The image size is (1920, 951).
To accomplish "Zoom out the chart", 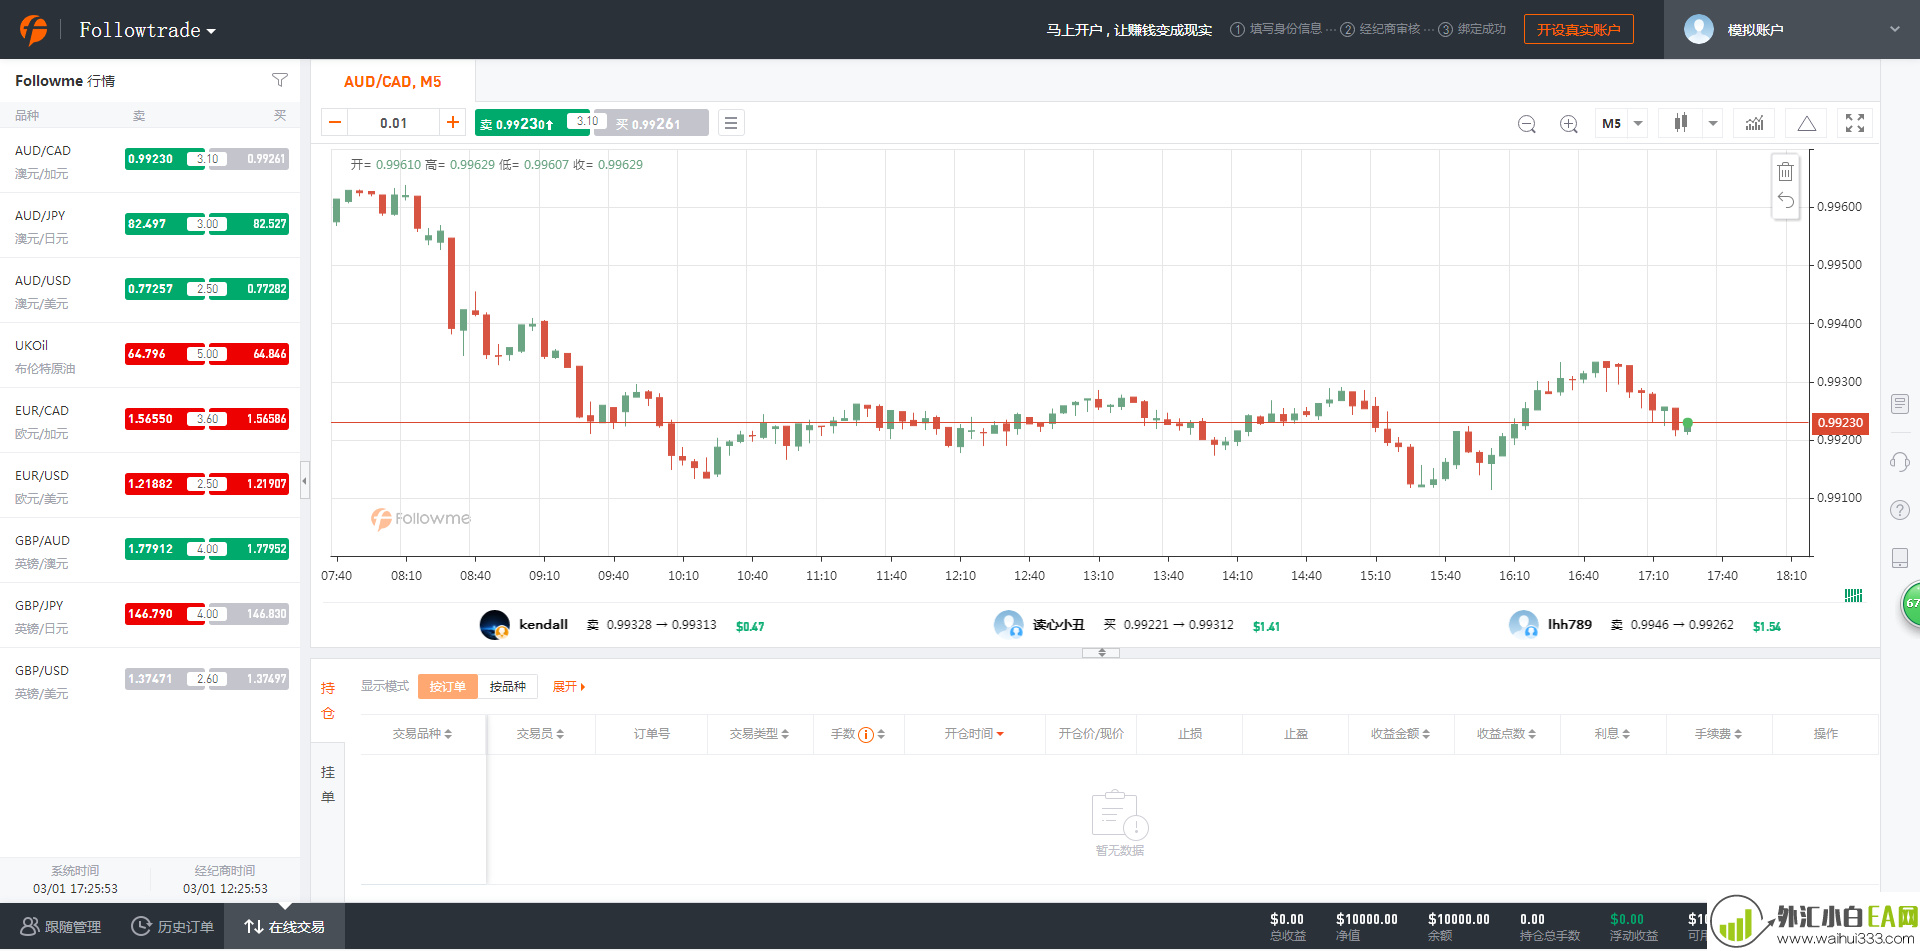I will tap(1527, 124).
